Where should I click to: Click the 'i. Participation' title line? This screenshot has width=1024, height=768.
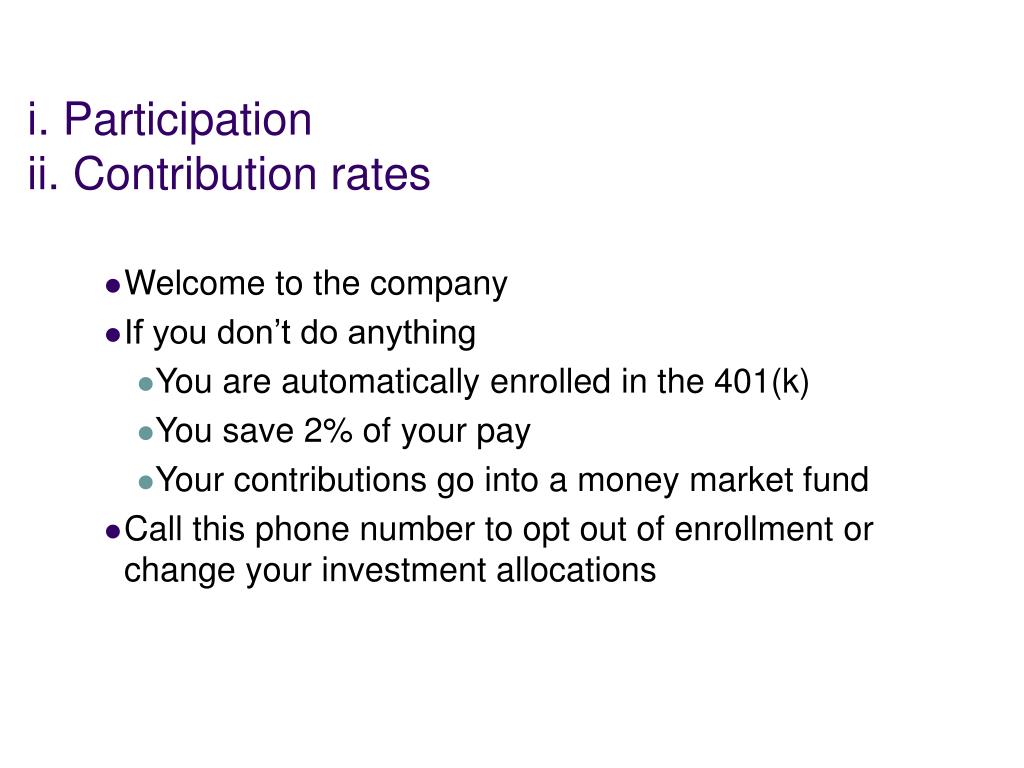pyautogui.click(x=170, y=120)
